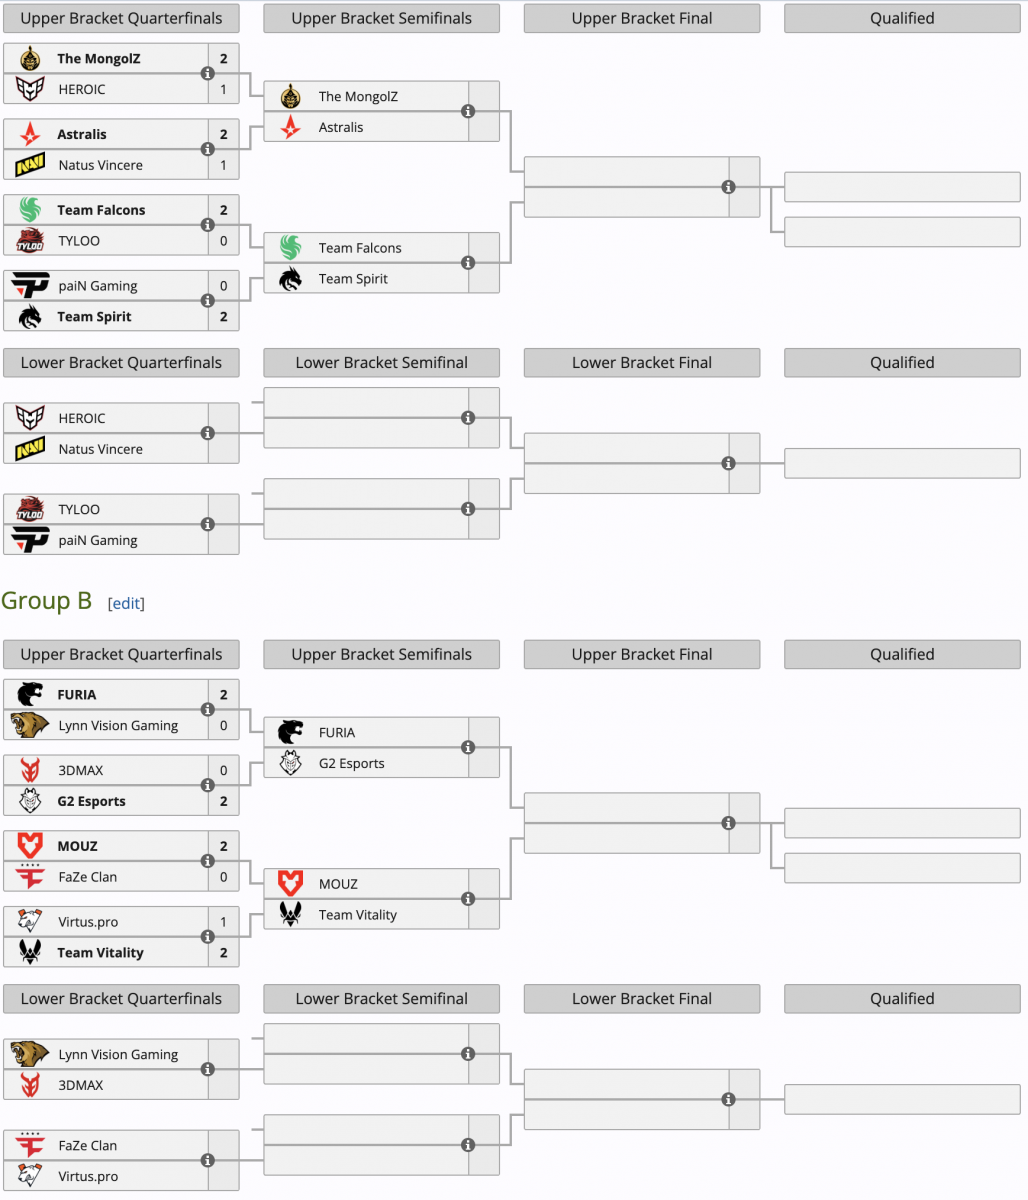Click the empty Group B Lower Bracket Final match box
Screen dimensions: 1028x1200
click(x=626, y=1099)
